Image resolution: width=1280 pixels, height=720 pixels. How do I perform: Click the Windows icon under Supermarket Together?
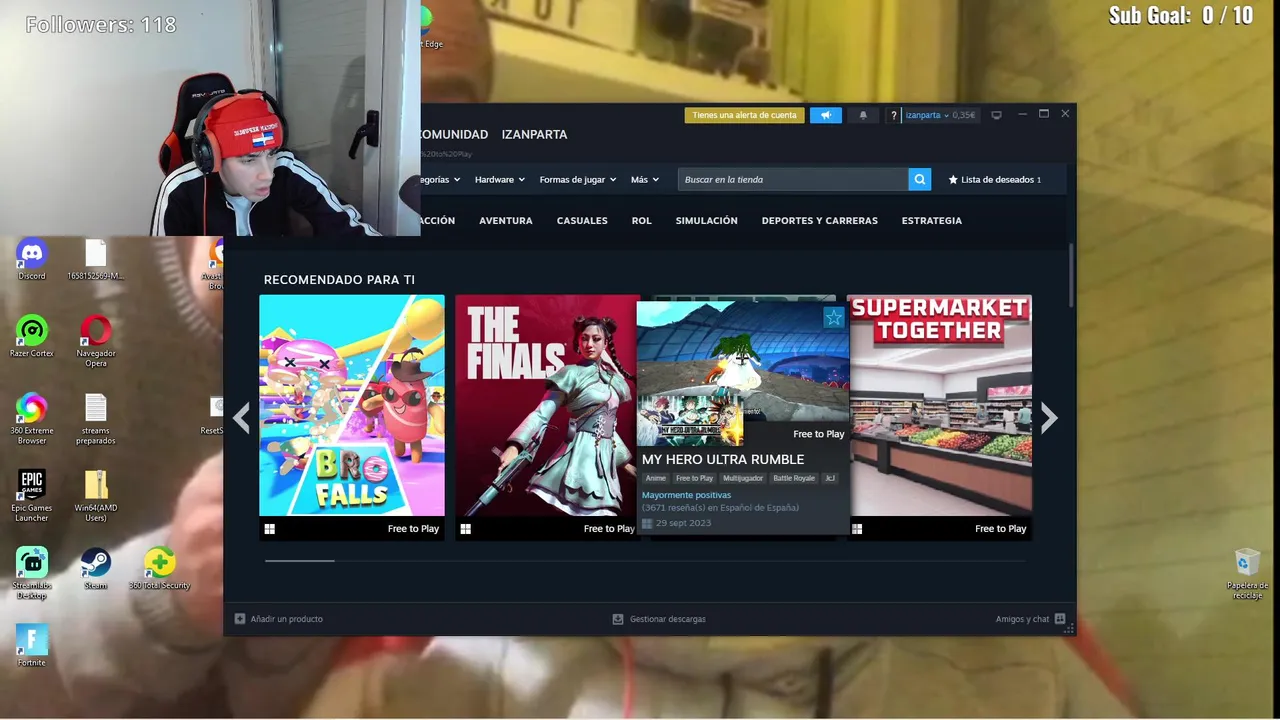pos(857,529)
